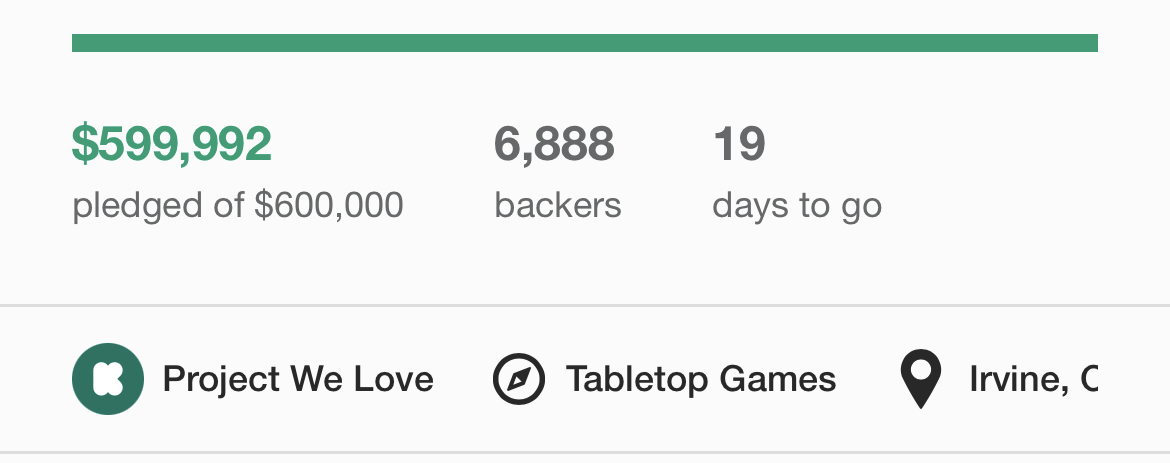The image size is (1170, 463).
Task: Click the pledged of $600,000 text
Action: 237,205
